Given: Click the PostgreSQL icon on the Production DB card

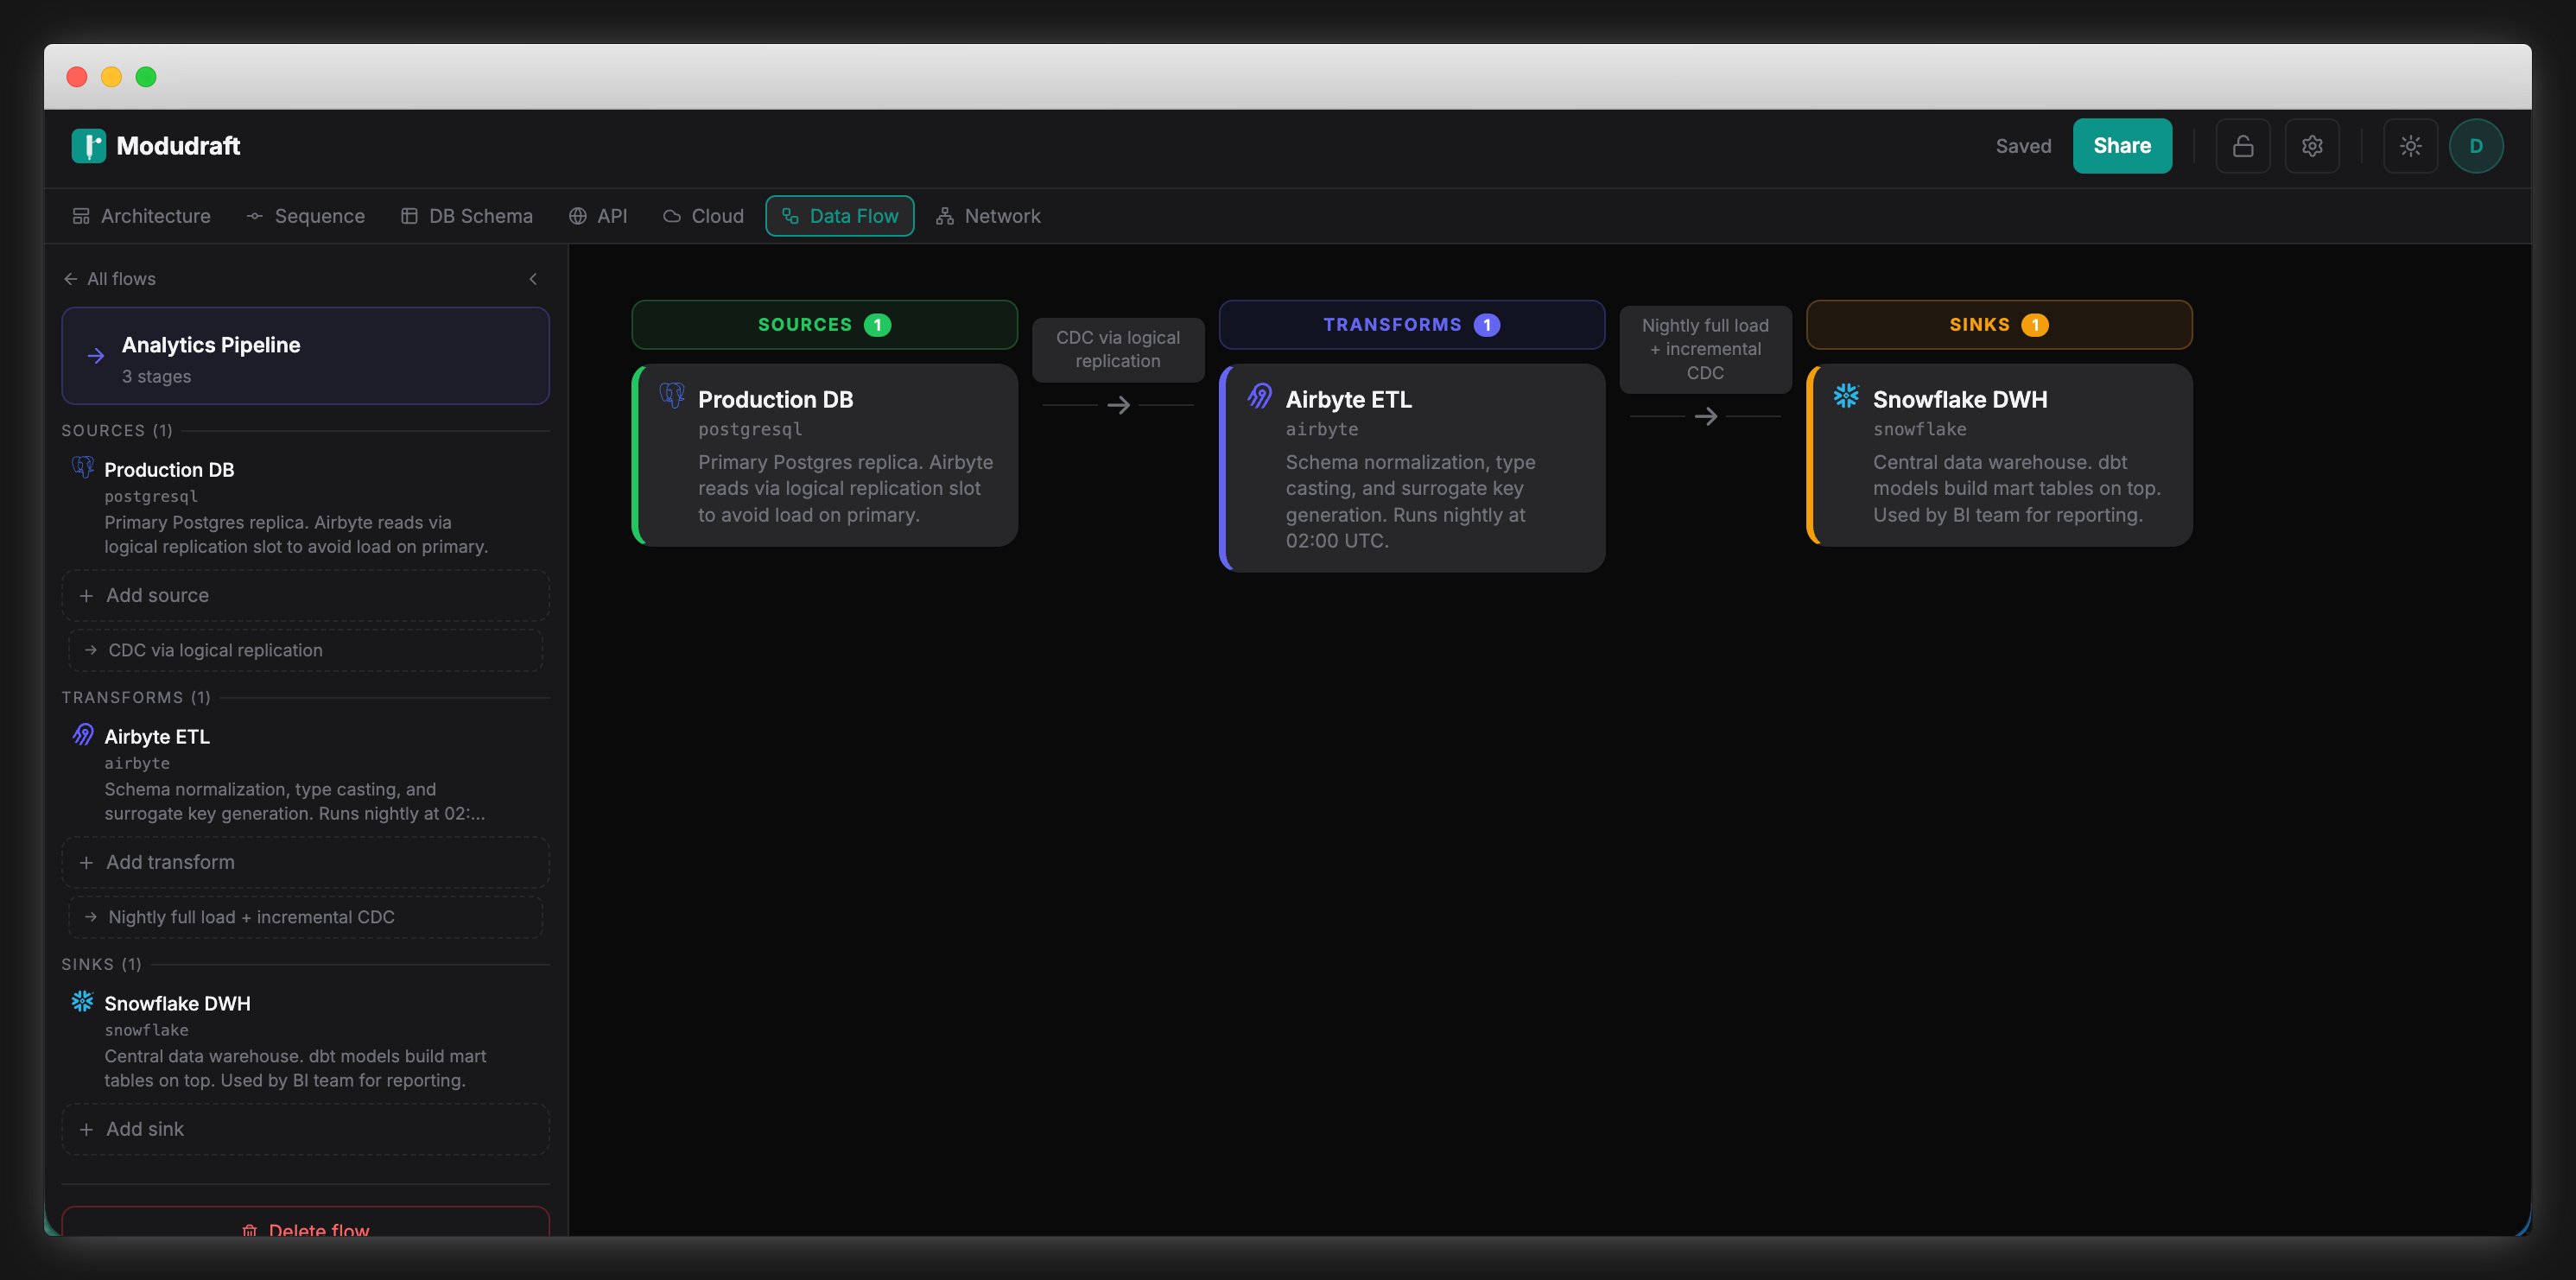Looking at the screenshot, I should click(672, 396).
